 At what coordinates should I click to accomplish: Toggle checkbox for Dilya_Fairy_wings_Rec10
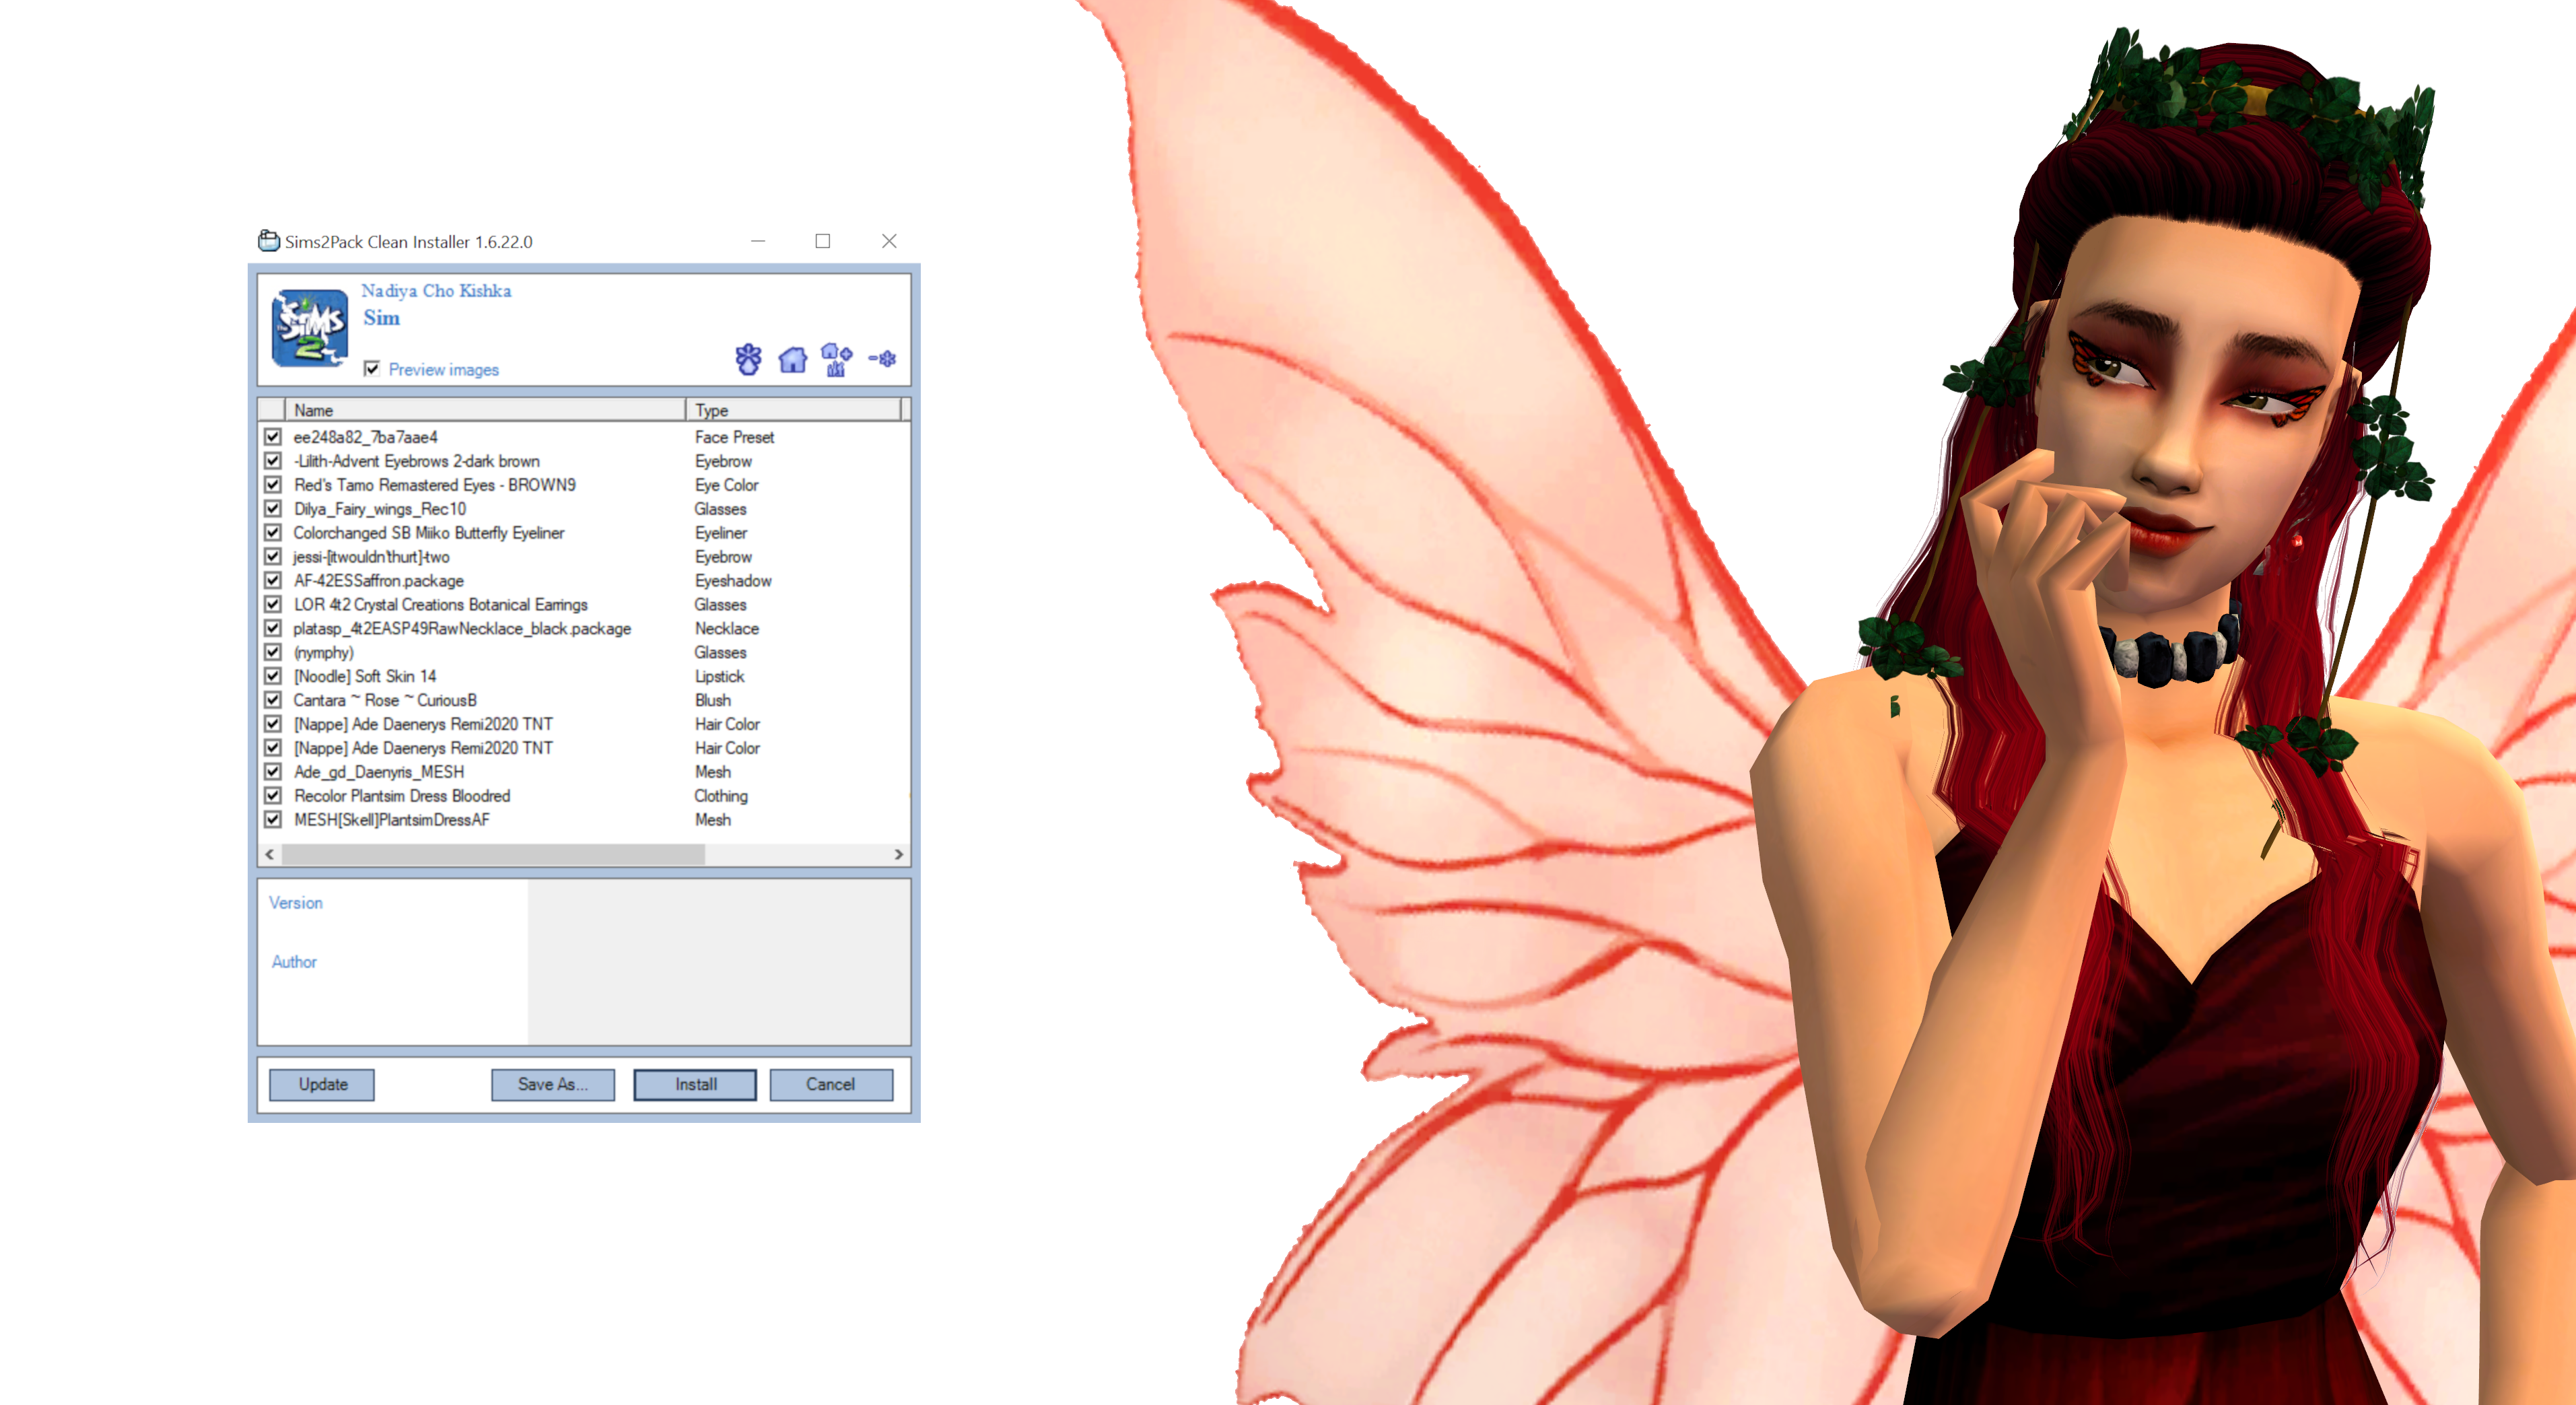[272, 509]
